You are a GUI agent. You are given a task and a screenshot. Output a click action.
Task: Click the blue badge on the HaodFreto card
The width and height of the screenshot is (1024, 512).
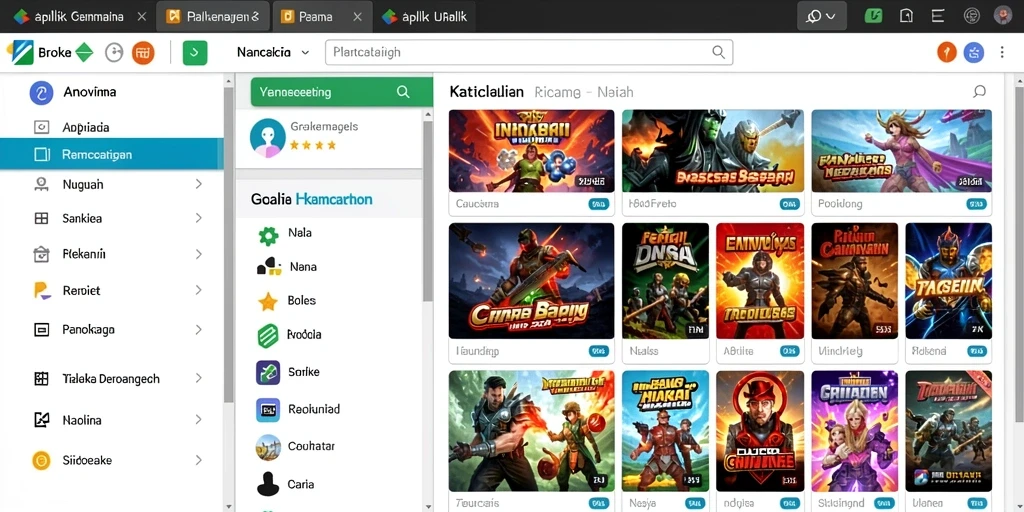(790, 204)
